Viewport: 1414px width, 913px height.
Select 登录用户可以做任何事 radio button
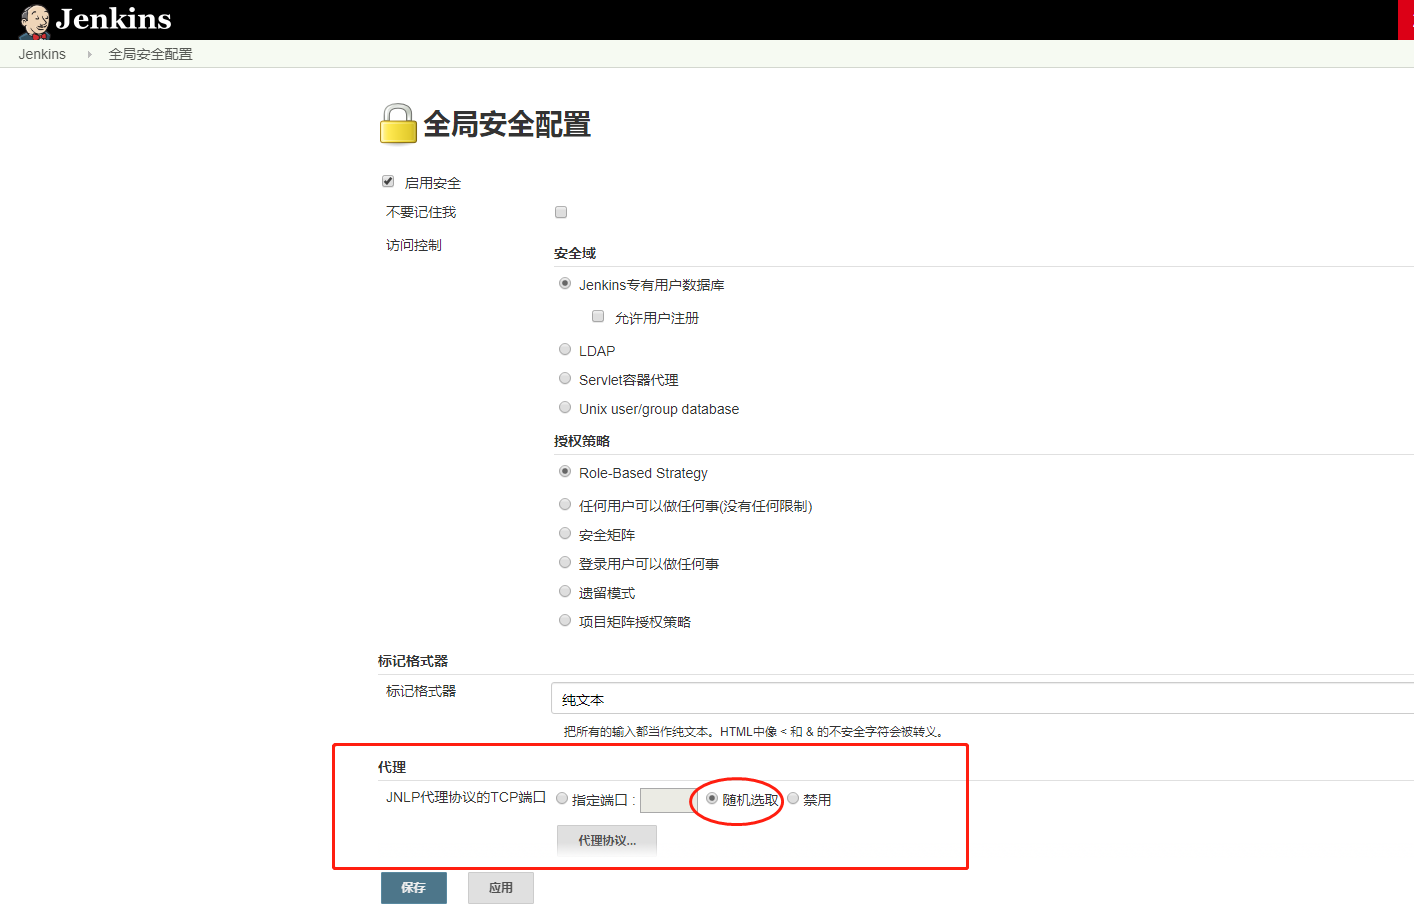(565, 562)
